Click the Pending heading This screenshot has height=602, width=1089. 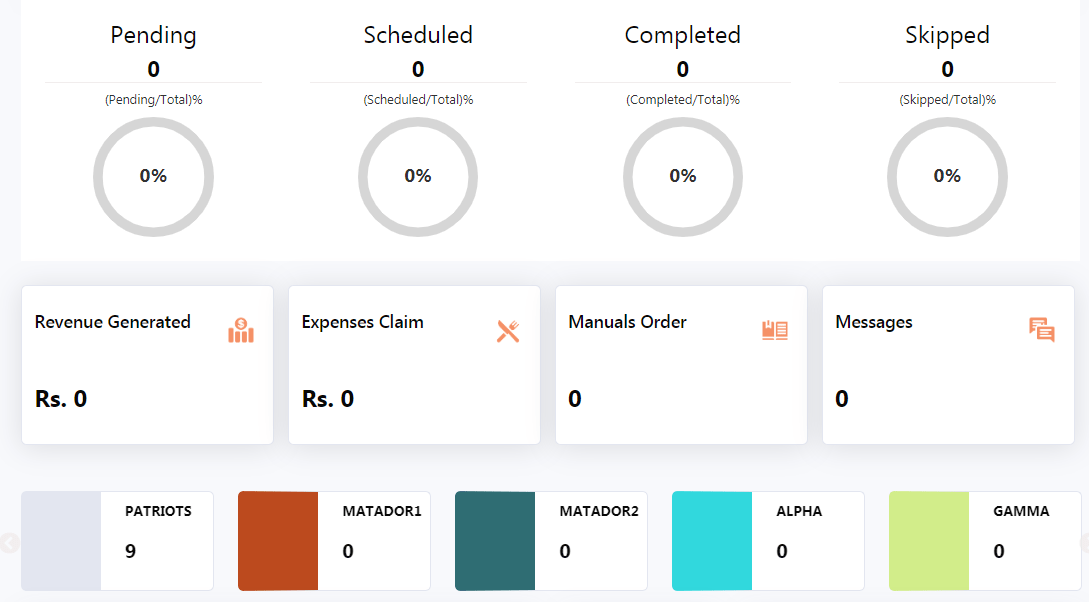pyautogui.click(x=153, y=35)
